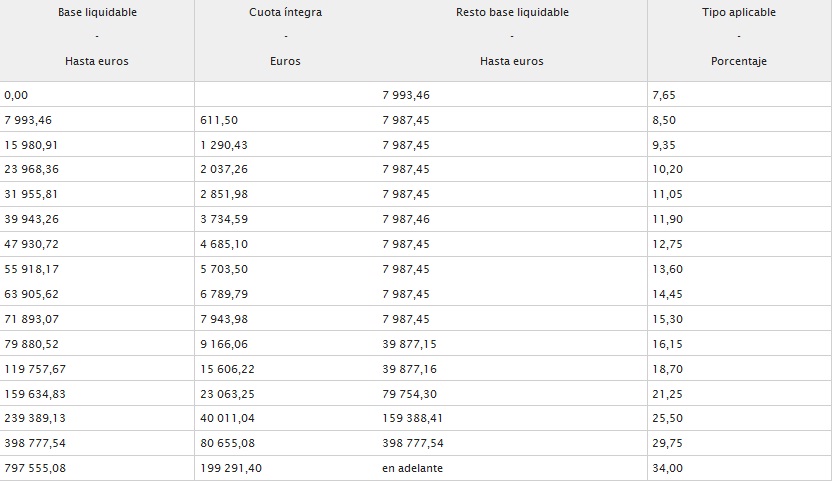Select the 47 930,72 base cell
The height and width of the screenshot is (481, 832).
tap(97, 244)
